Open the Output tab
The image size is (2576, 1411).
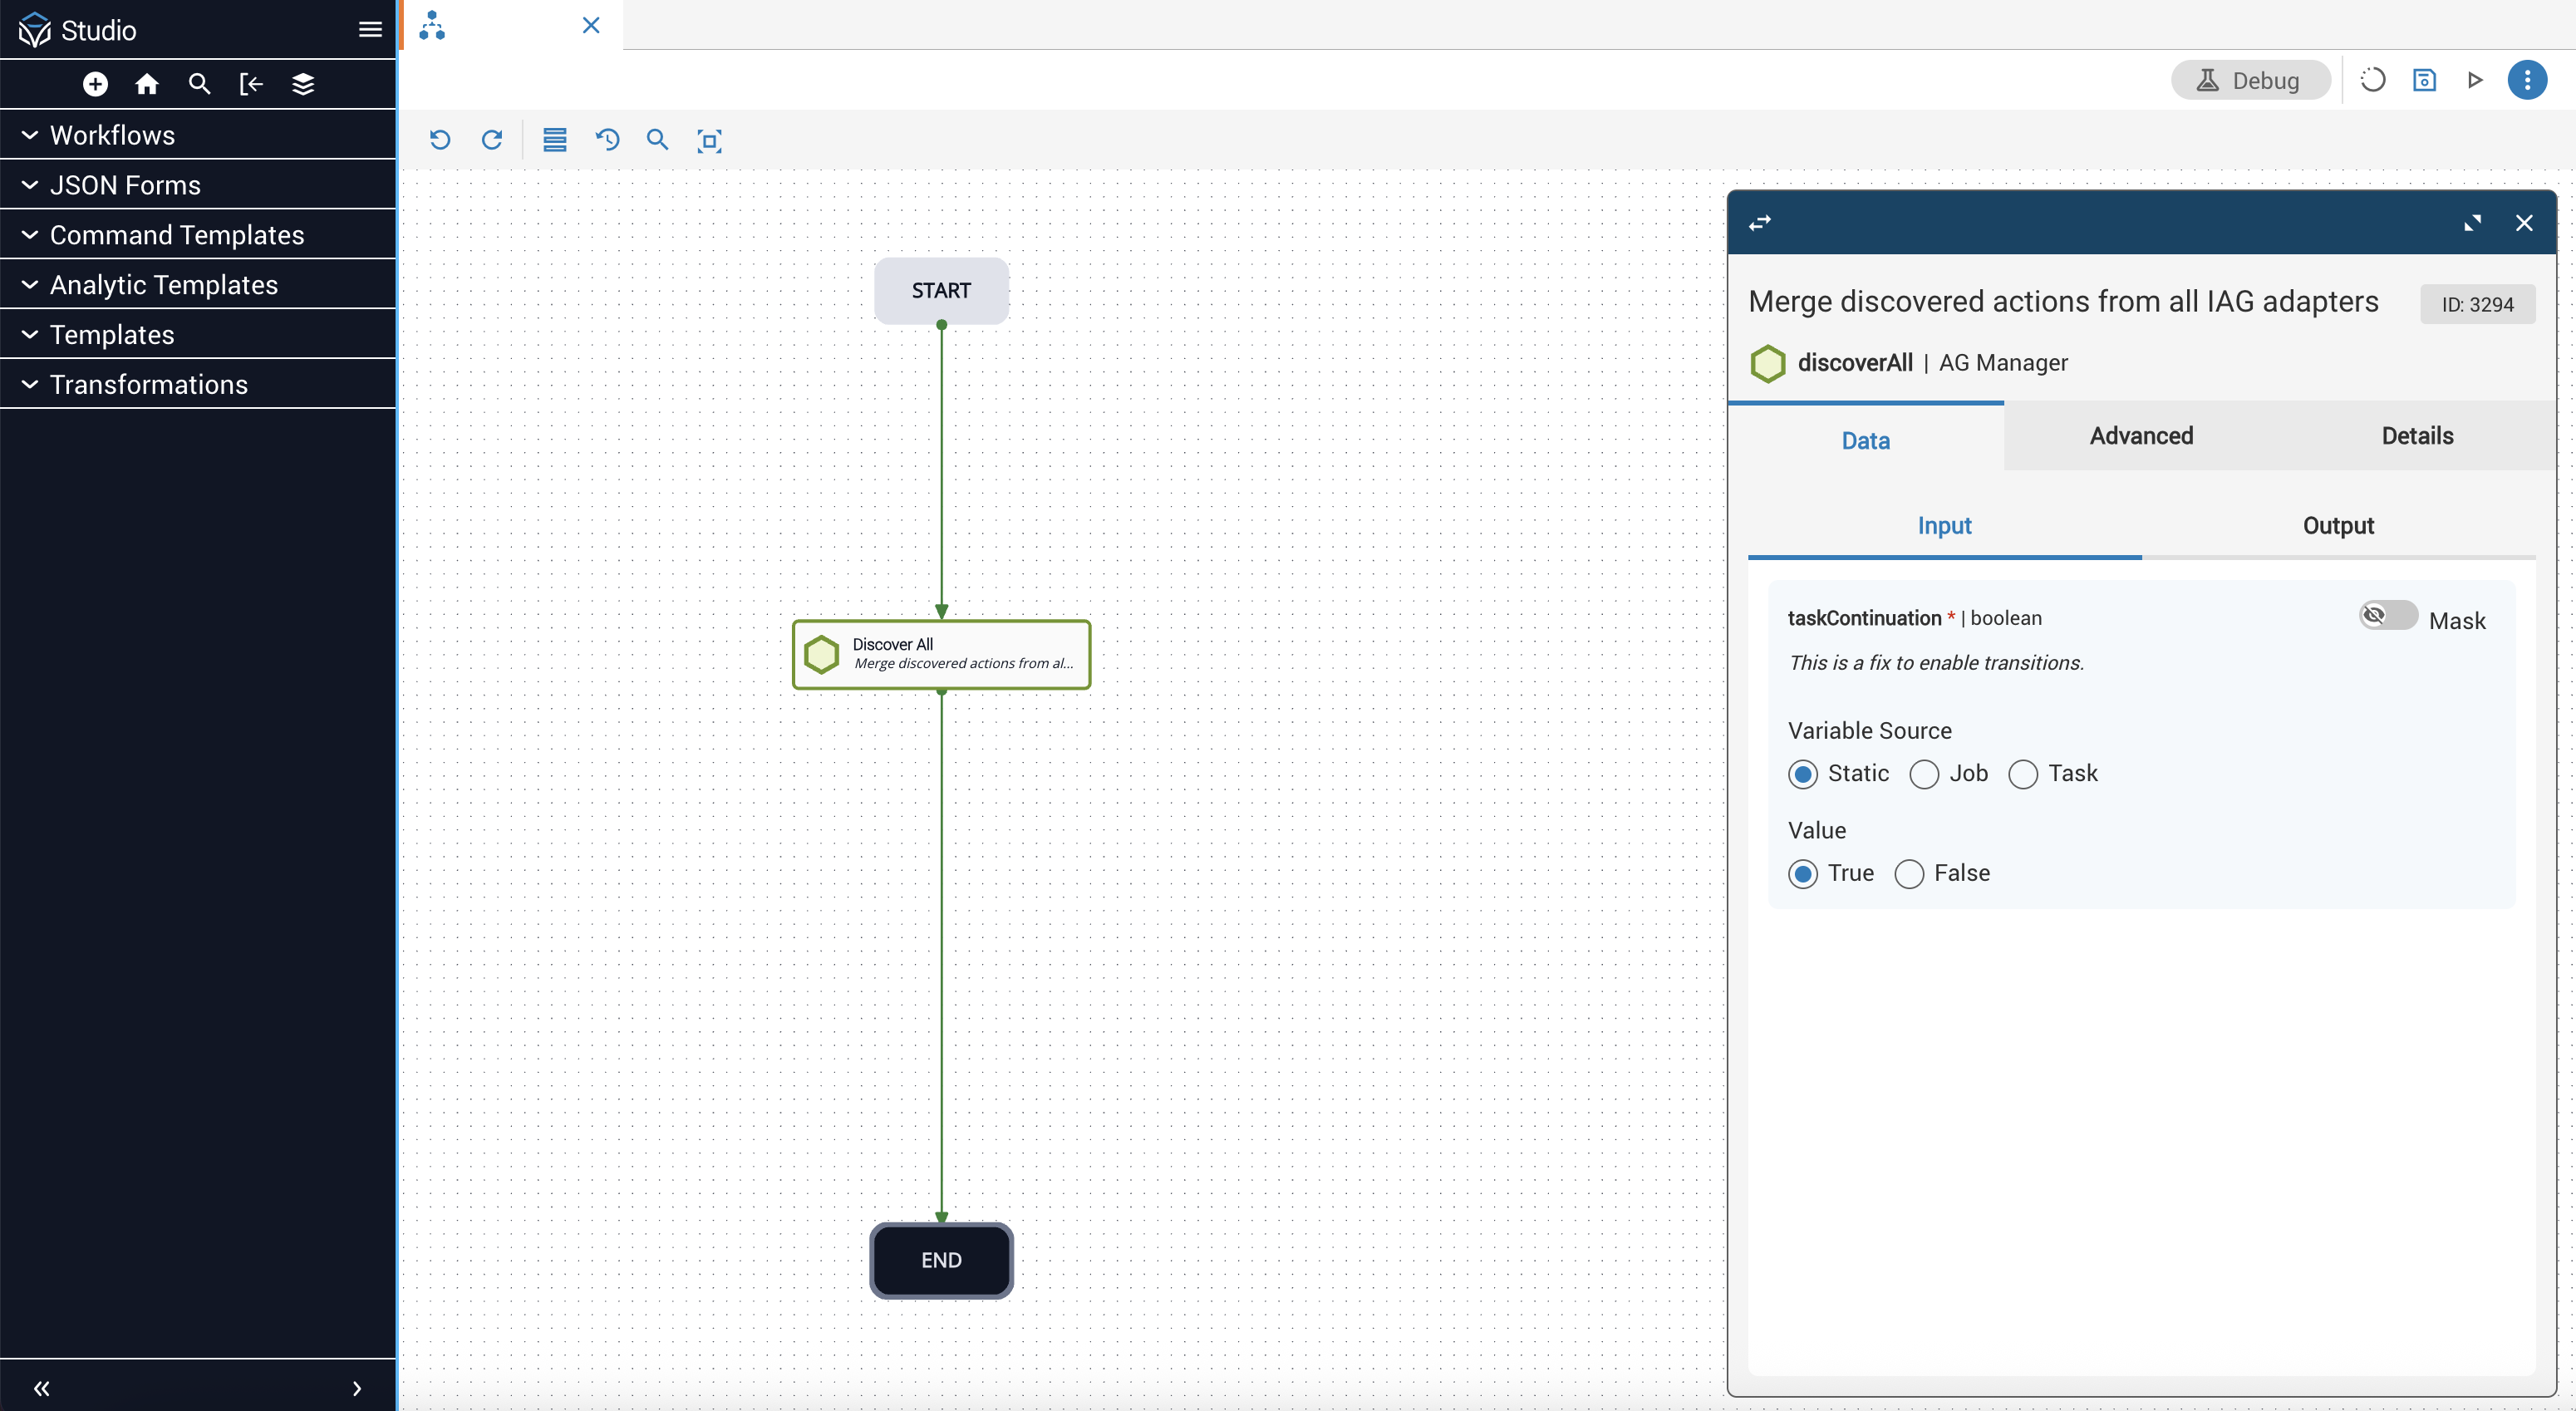[x=2338, y=526]
